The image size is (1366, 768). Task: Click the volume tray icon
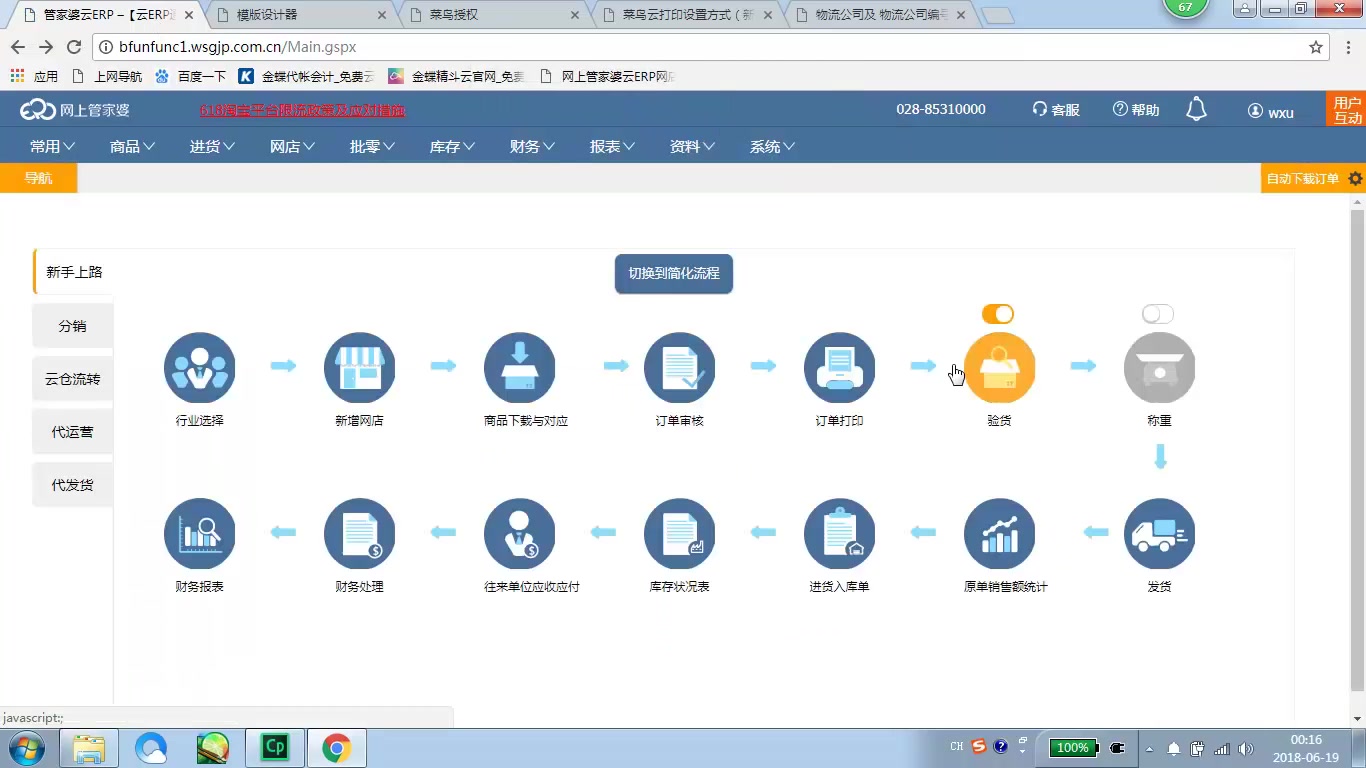point(1245,748)
